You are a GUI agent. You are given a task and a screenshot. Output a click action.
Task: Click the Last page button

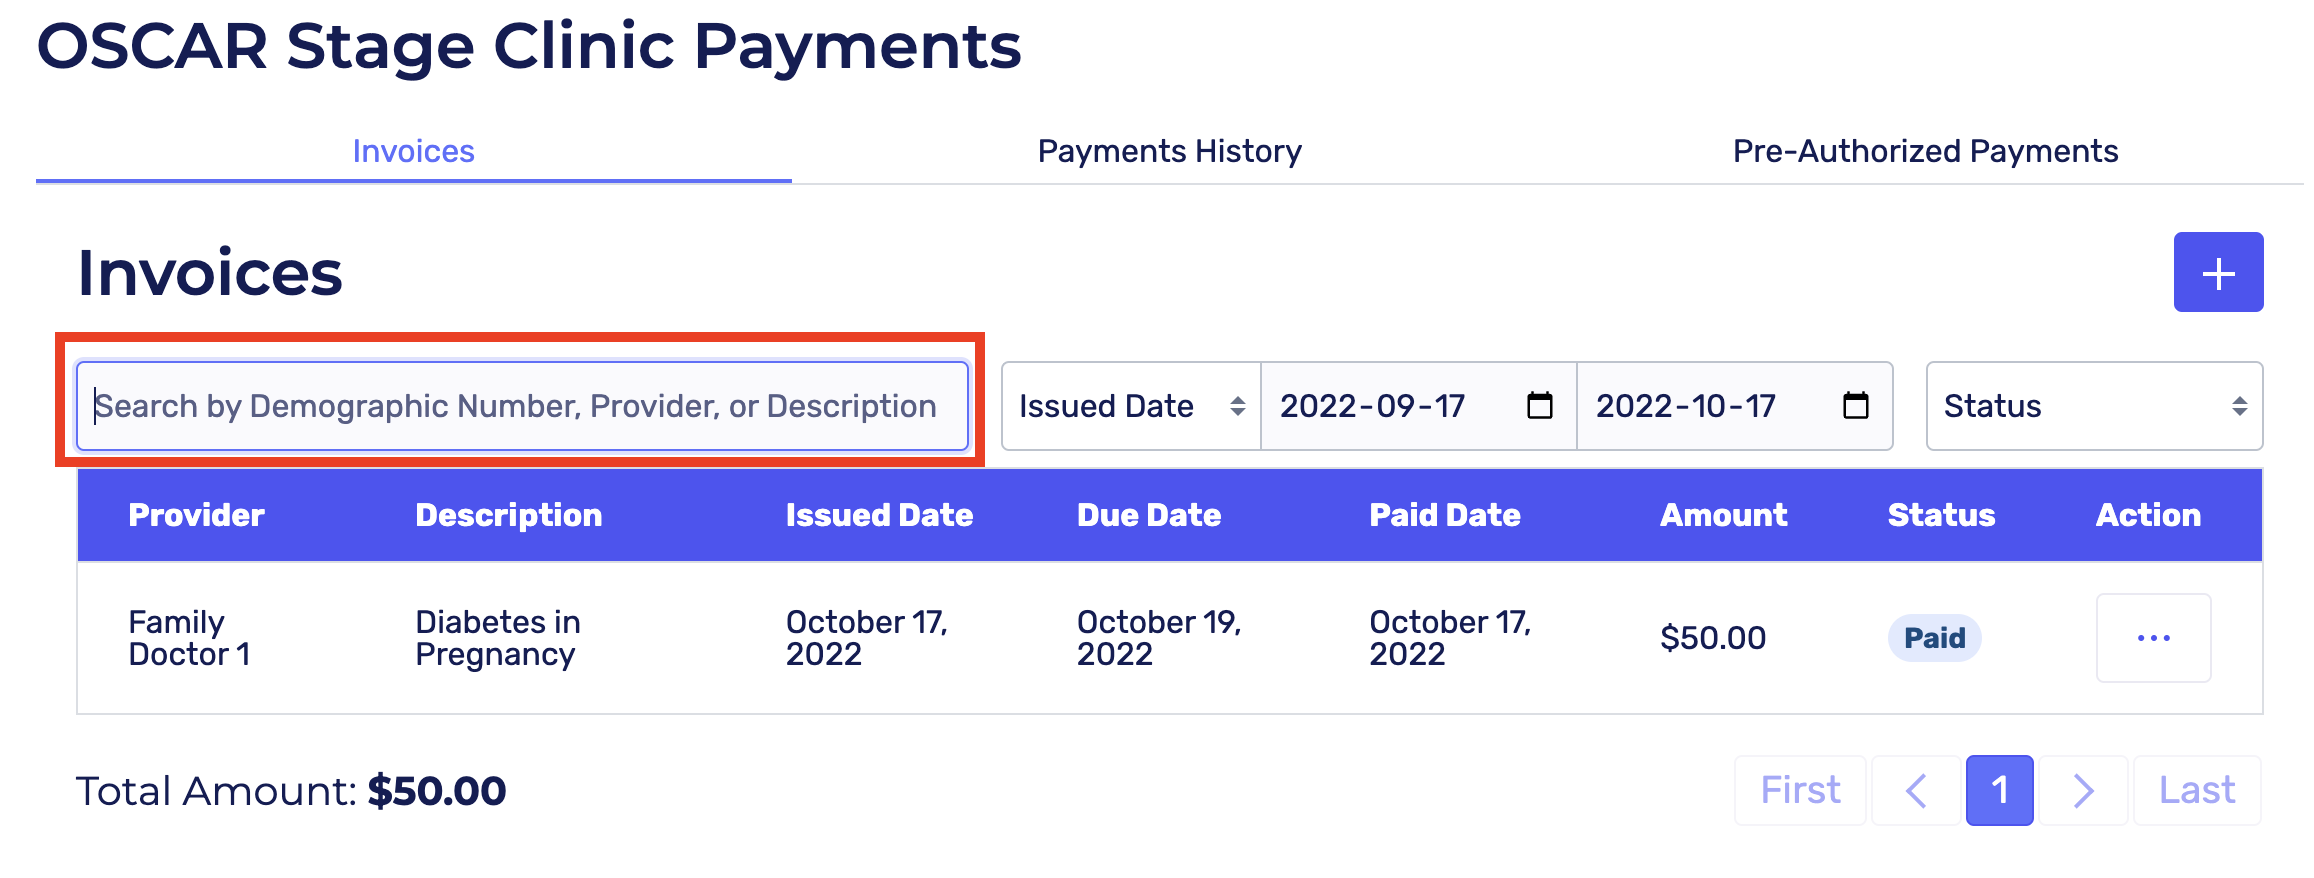pyautogui.click(x=2196, y=790)
